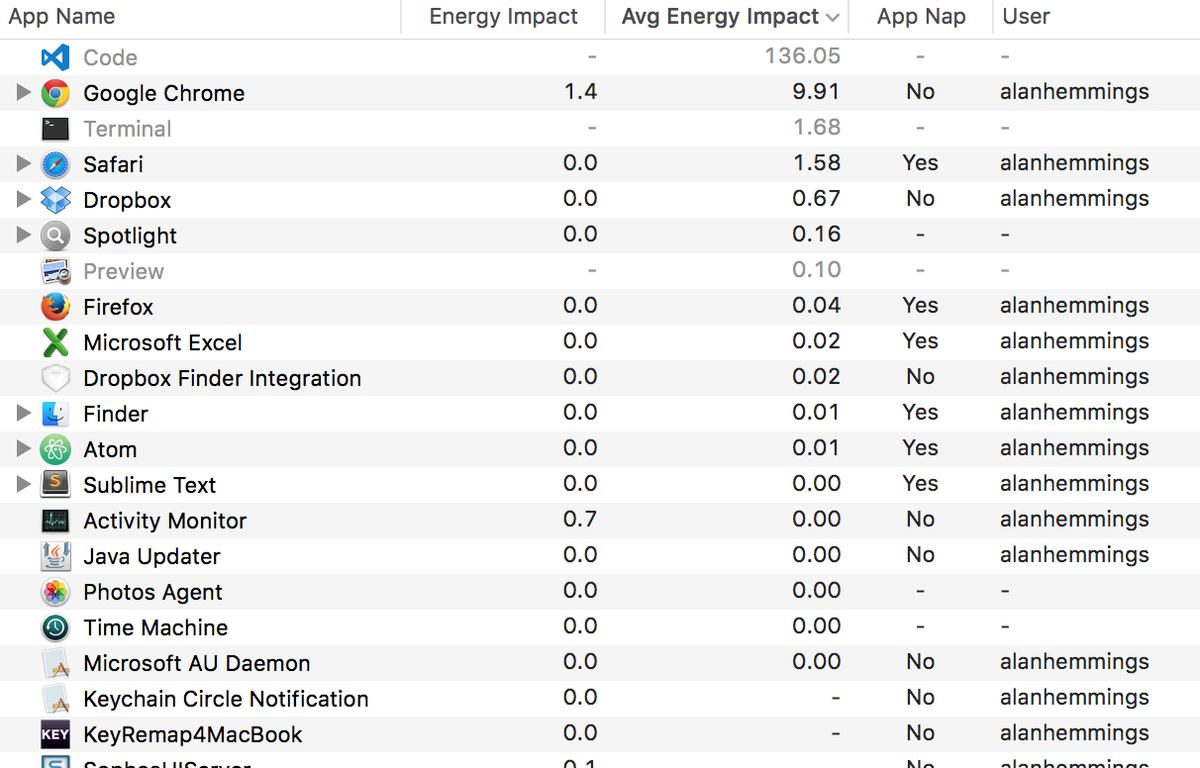Click the 136.05 average energy value

click(803, 56)
